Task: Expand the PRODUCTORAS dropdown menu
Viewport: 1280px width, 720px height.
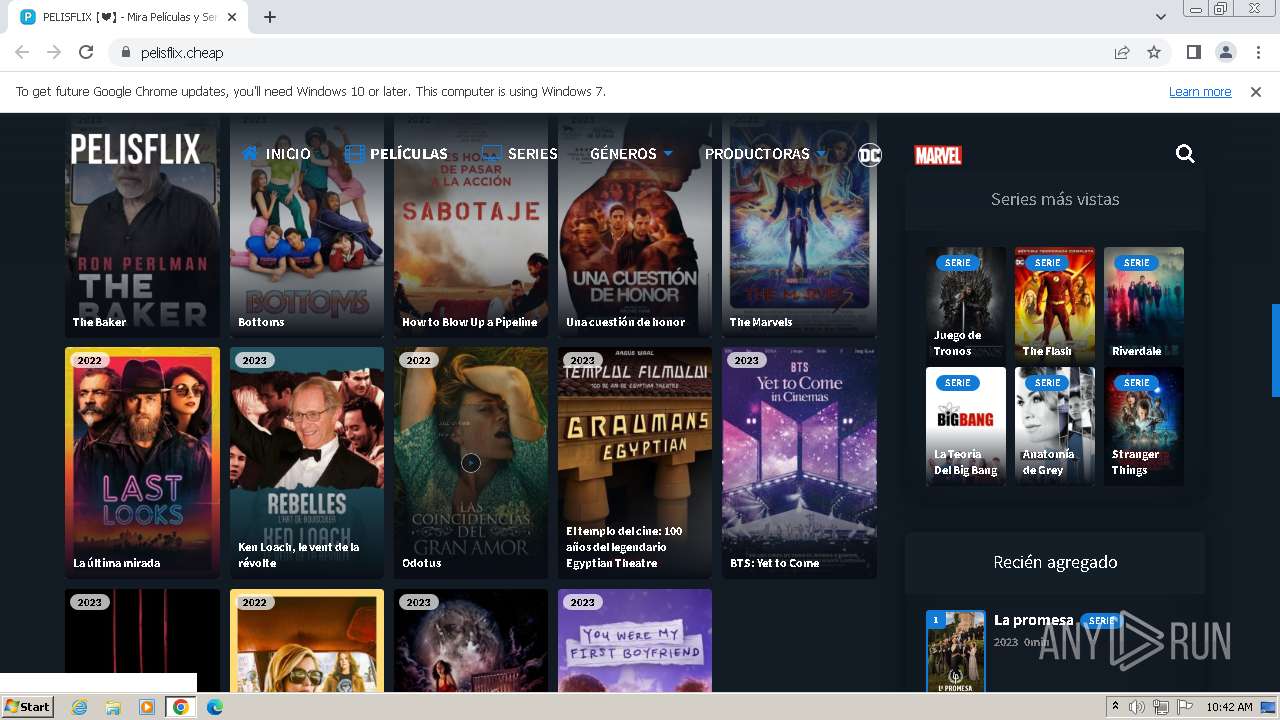Action: click(x=766, y=154)
